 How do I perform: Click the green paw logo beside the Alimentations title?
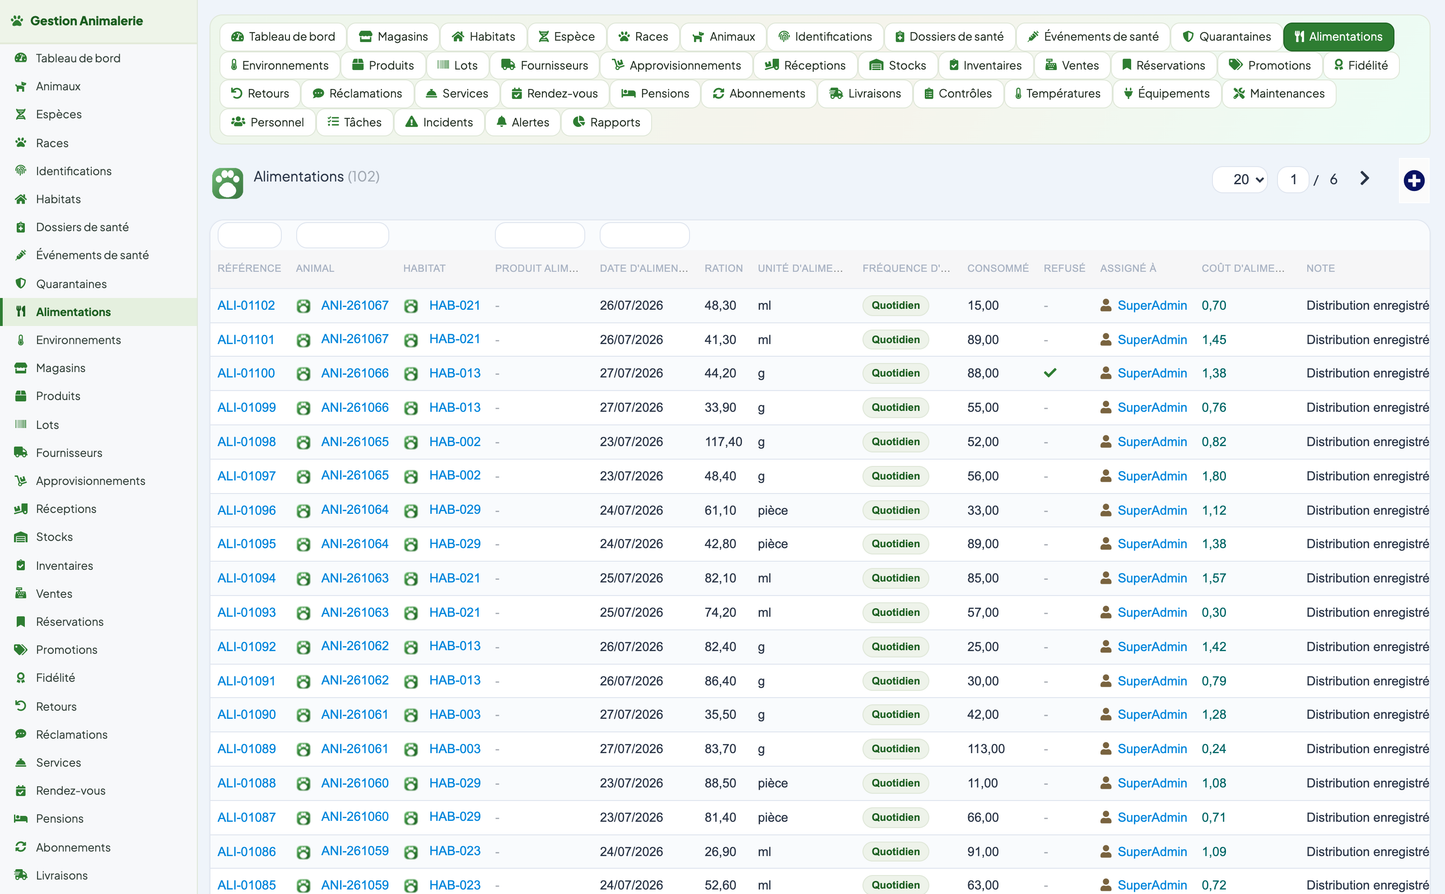pos(228,183)
